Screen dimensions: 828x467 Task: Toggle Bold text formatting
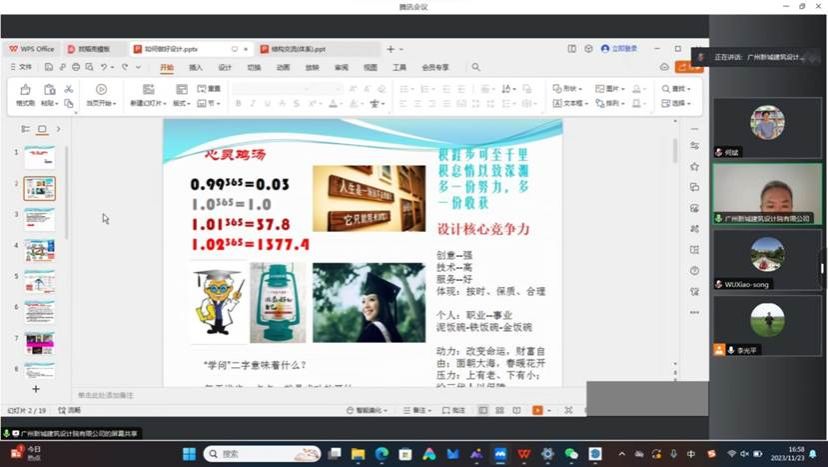[239, 103]
